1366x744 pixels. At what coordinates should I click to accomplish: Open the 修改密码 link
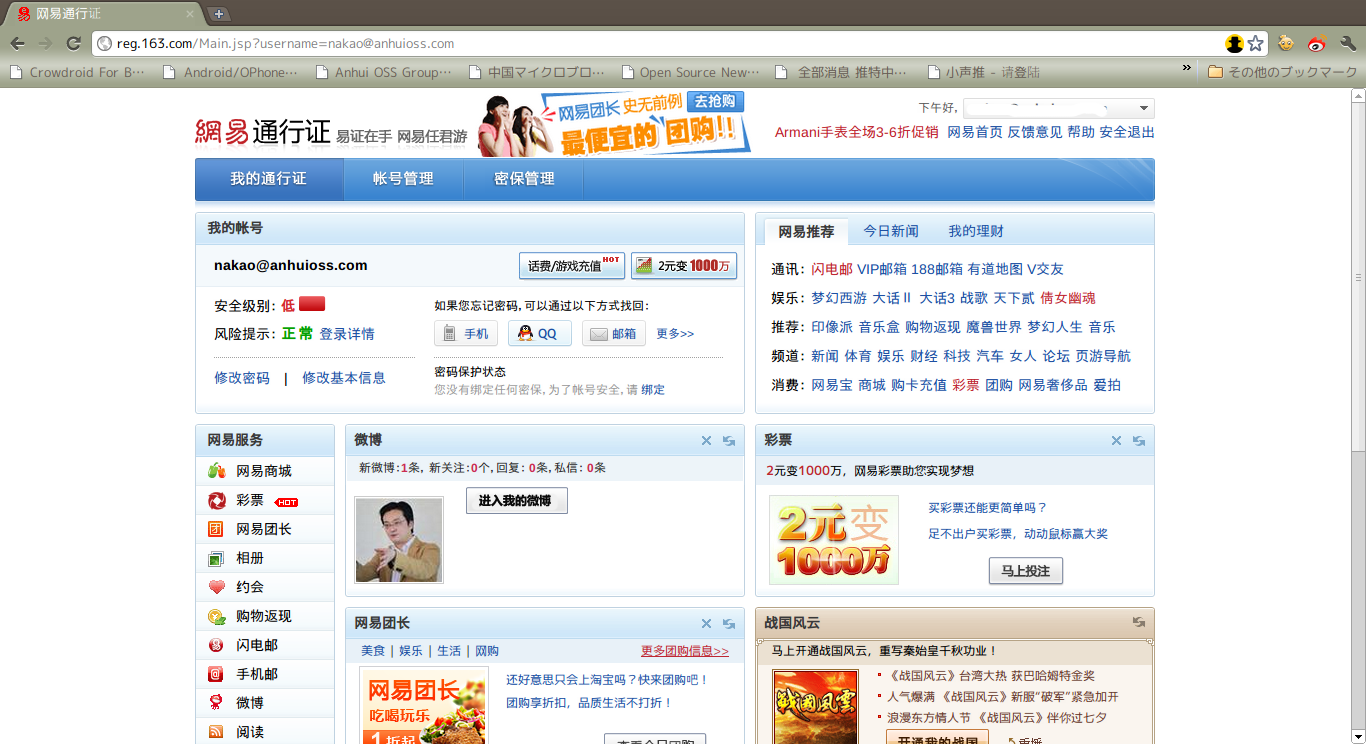pos(242,378)
